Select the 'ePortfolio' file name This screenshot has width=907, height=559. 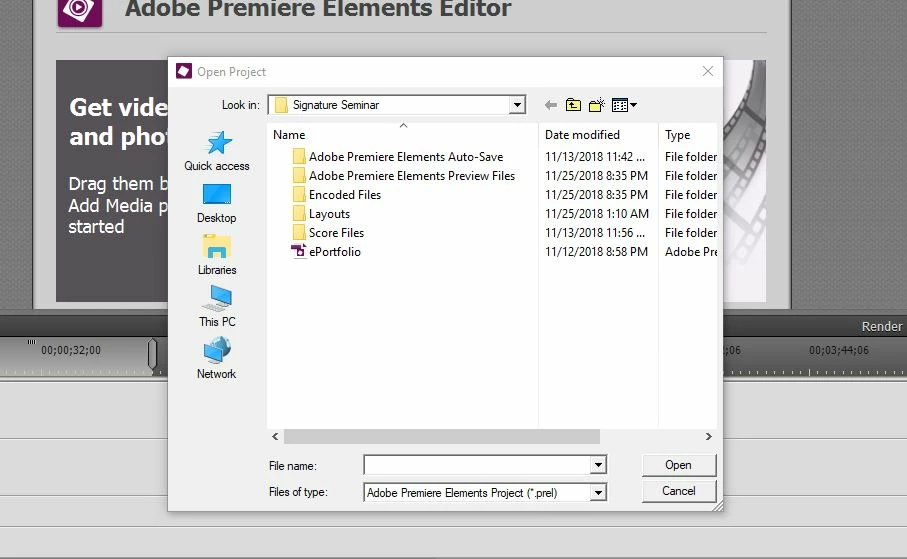[x=335, y=252]
